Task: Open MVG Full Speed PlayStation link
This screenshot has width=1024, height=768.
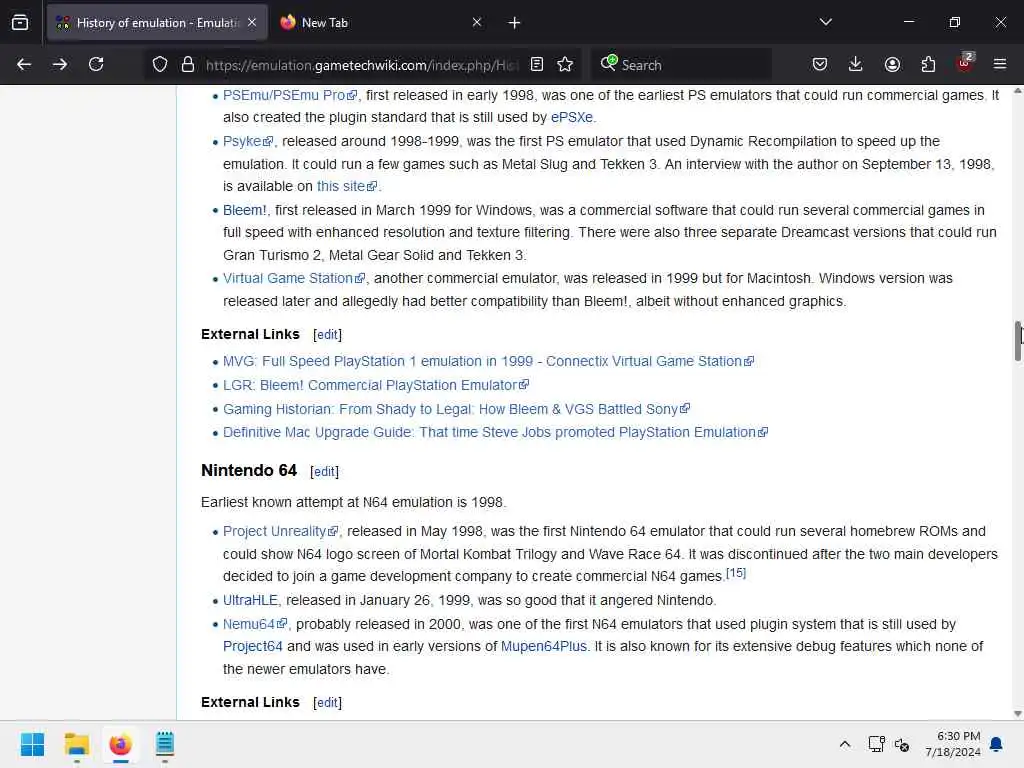Action: click(488, 361)
